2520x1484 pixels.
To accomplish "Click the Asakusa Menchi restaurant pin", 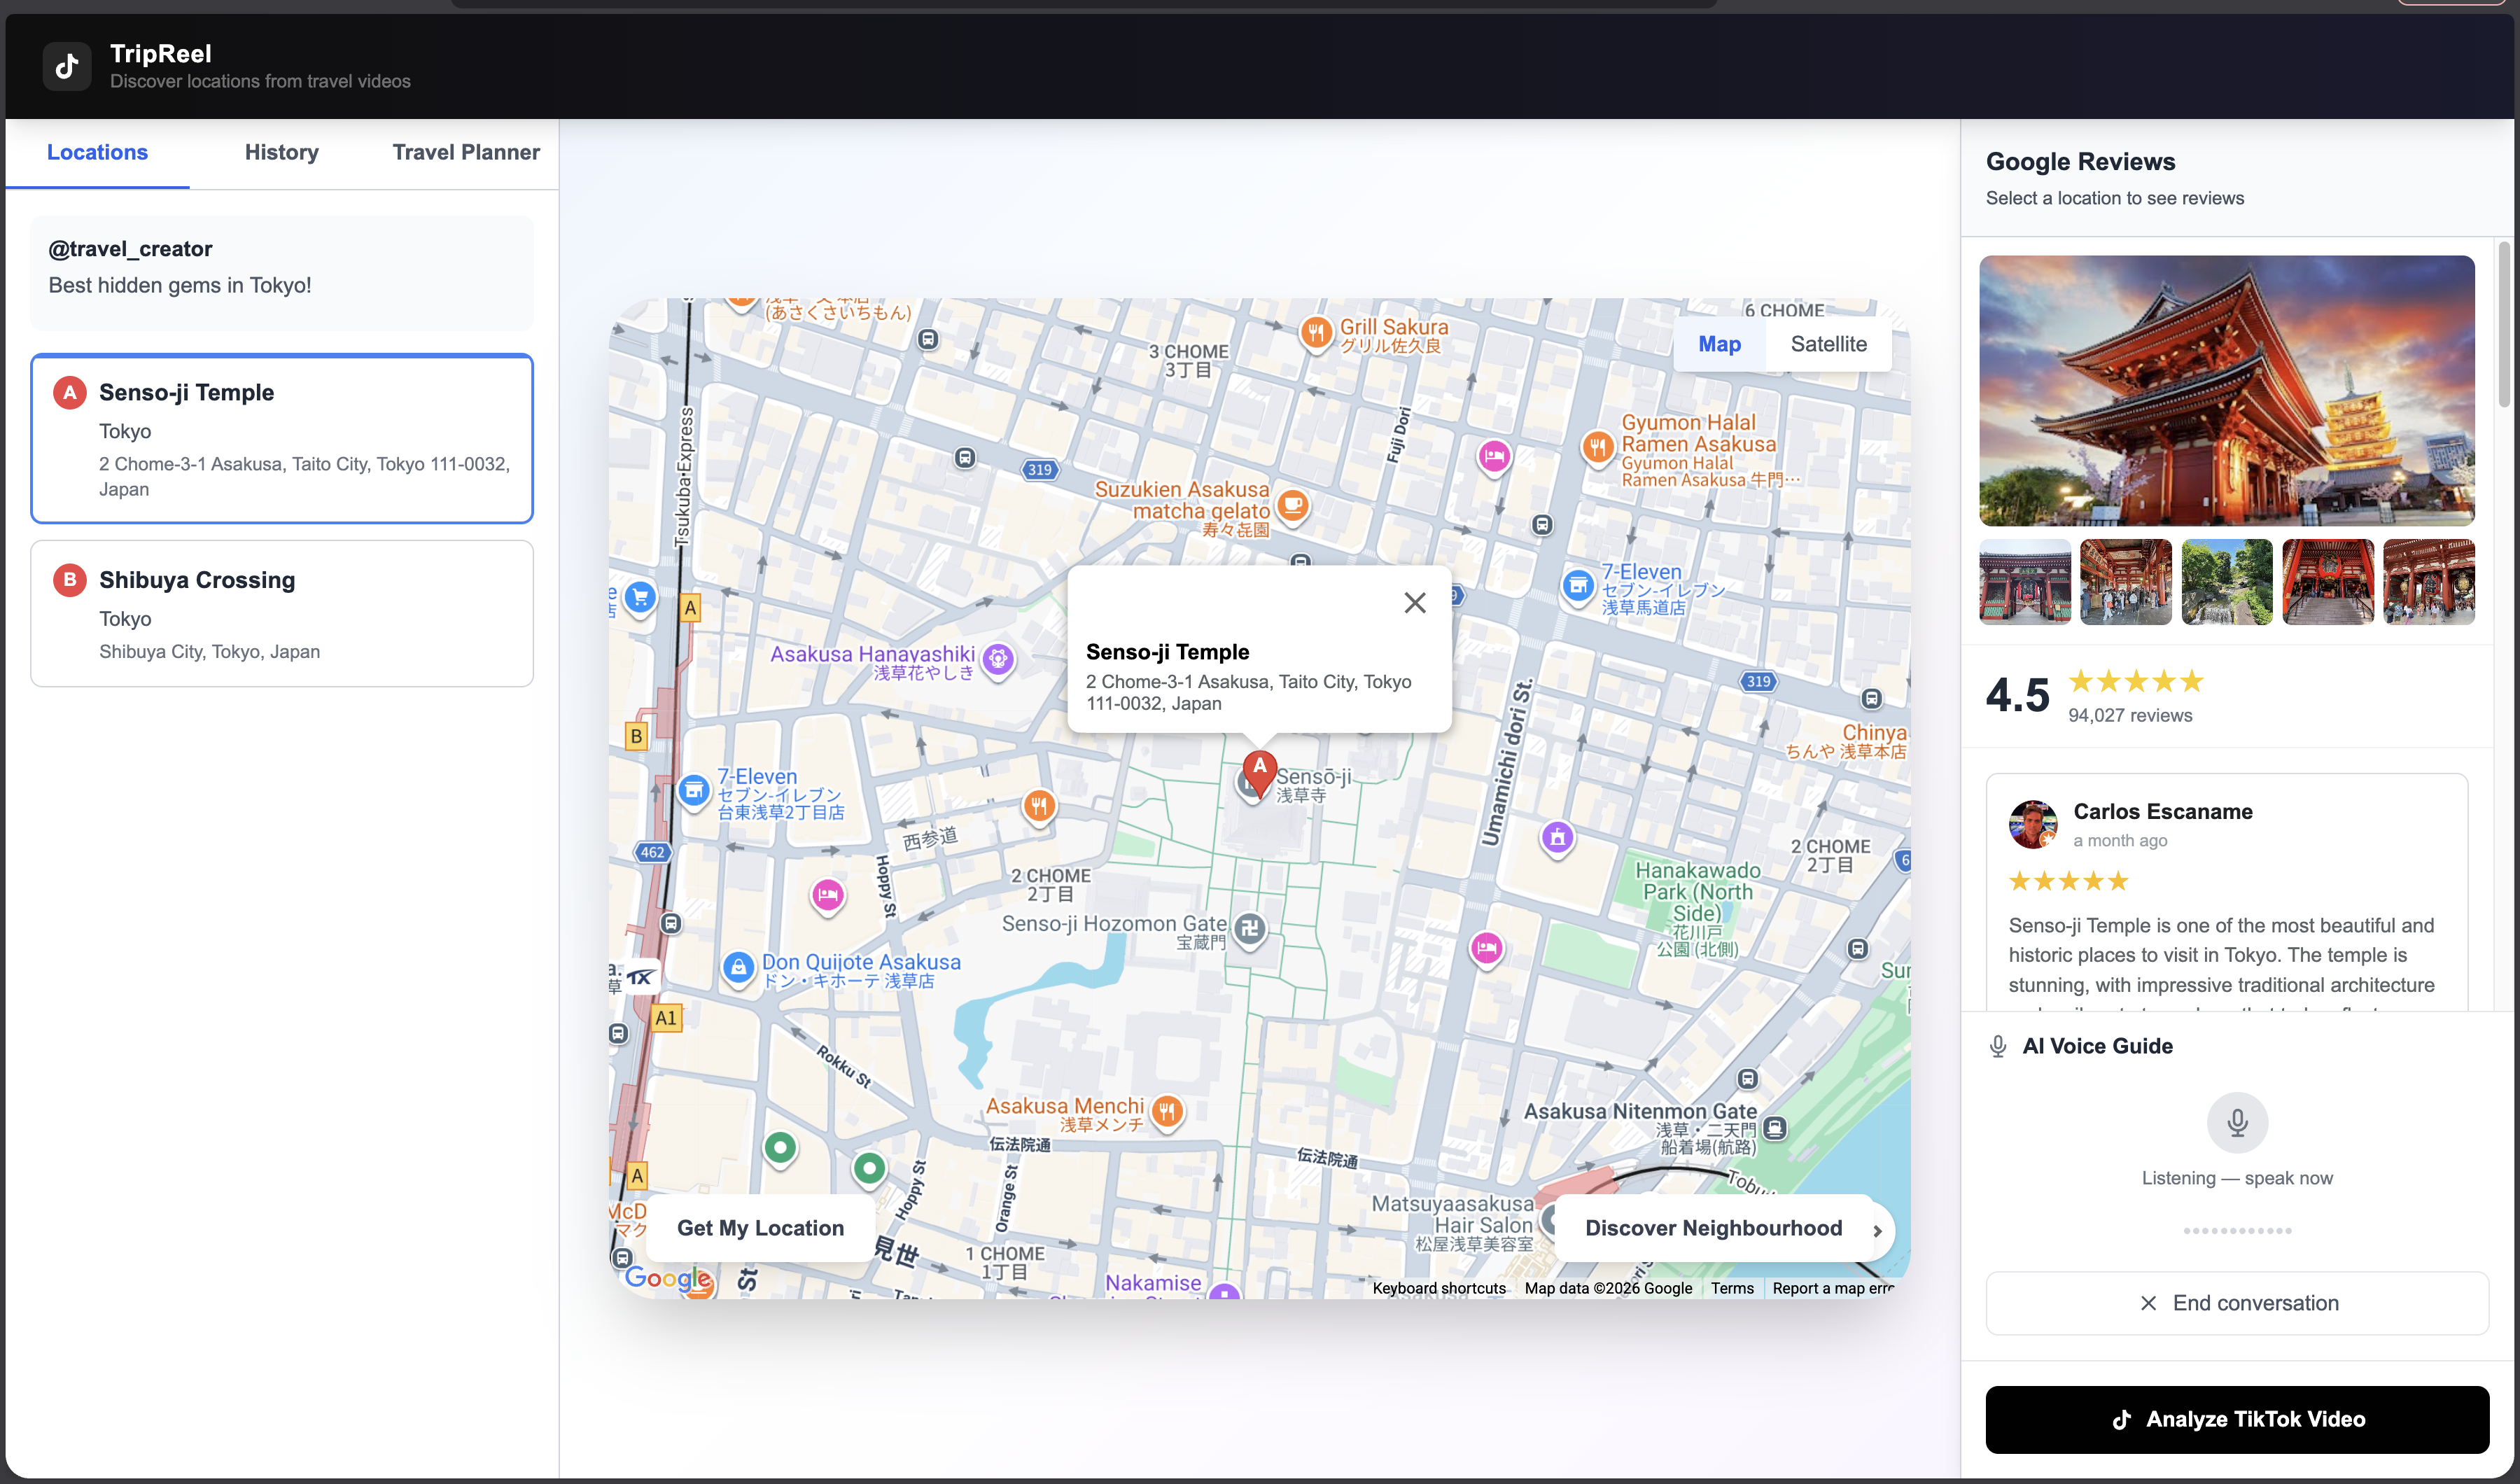I will tap(1167, 1110).
